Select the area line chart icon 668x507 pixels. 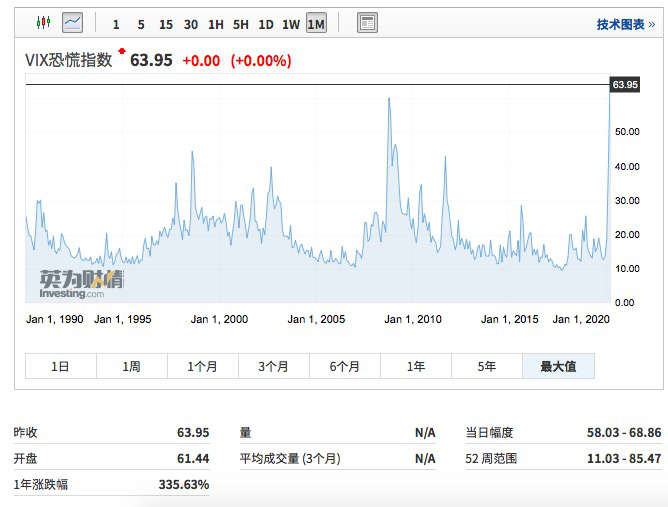[72, 23]
